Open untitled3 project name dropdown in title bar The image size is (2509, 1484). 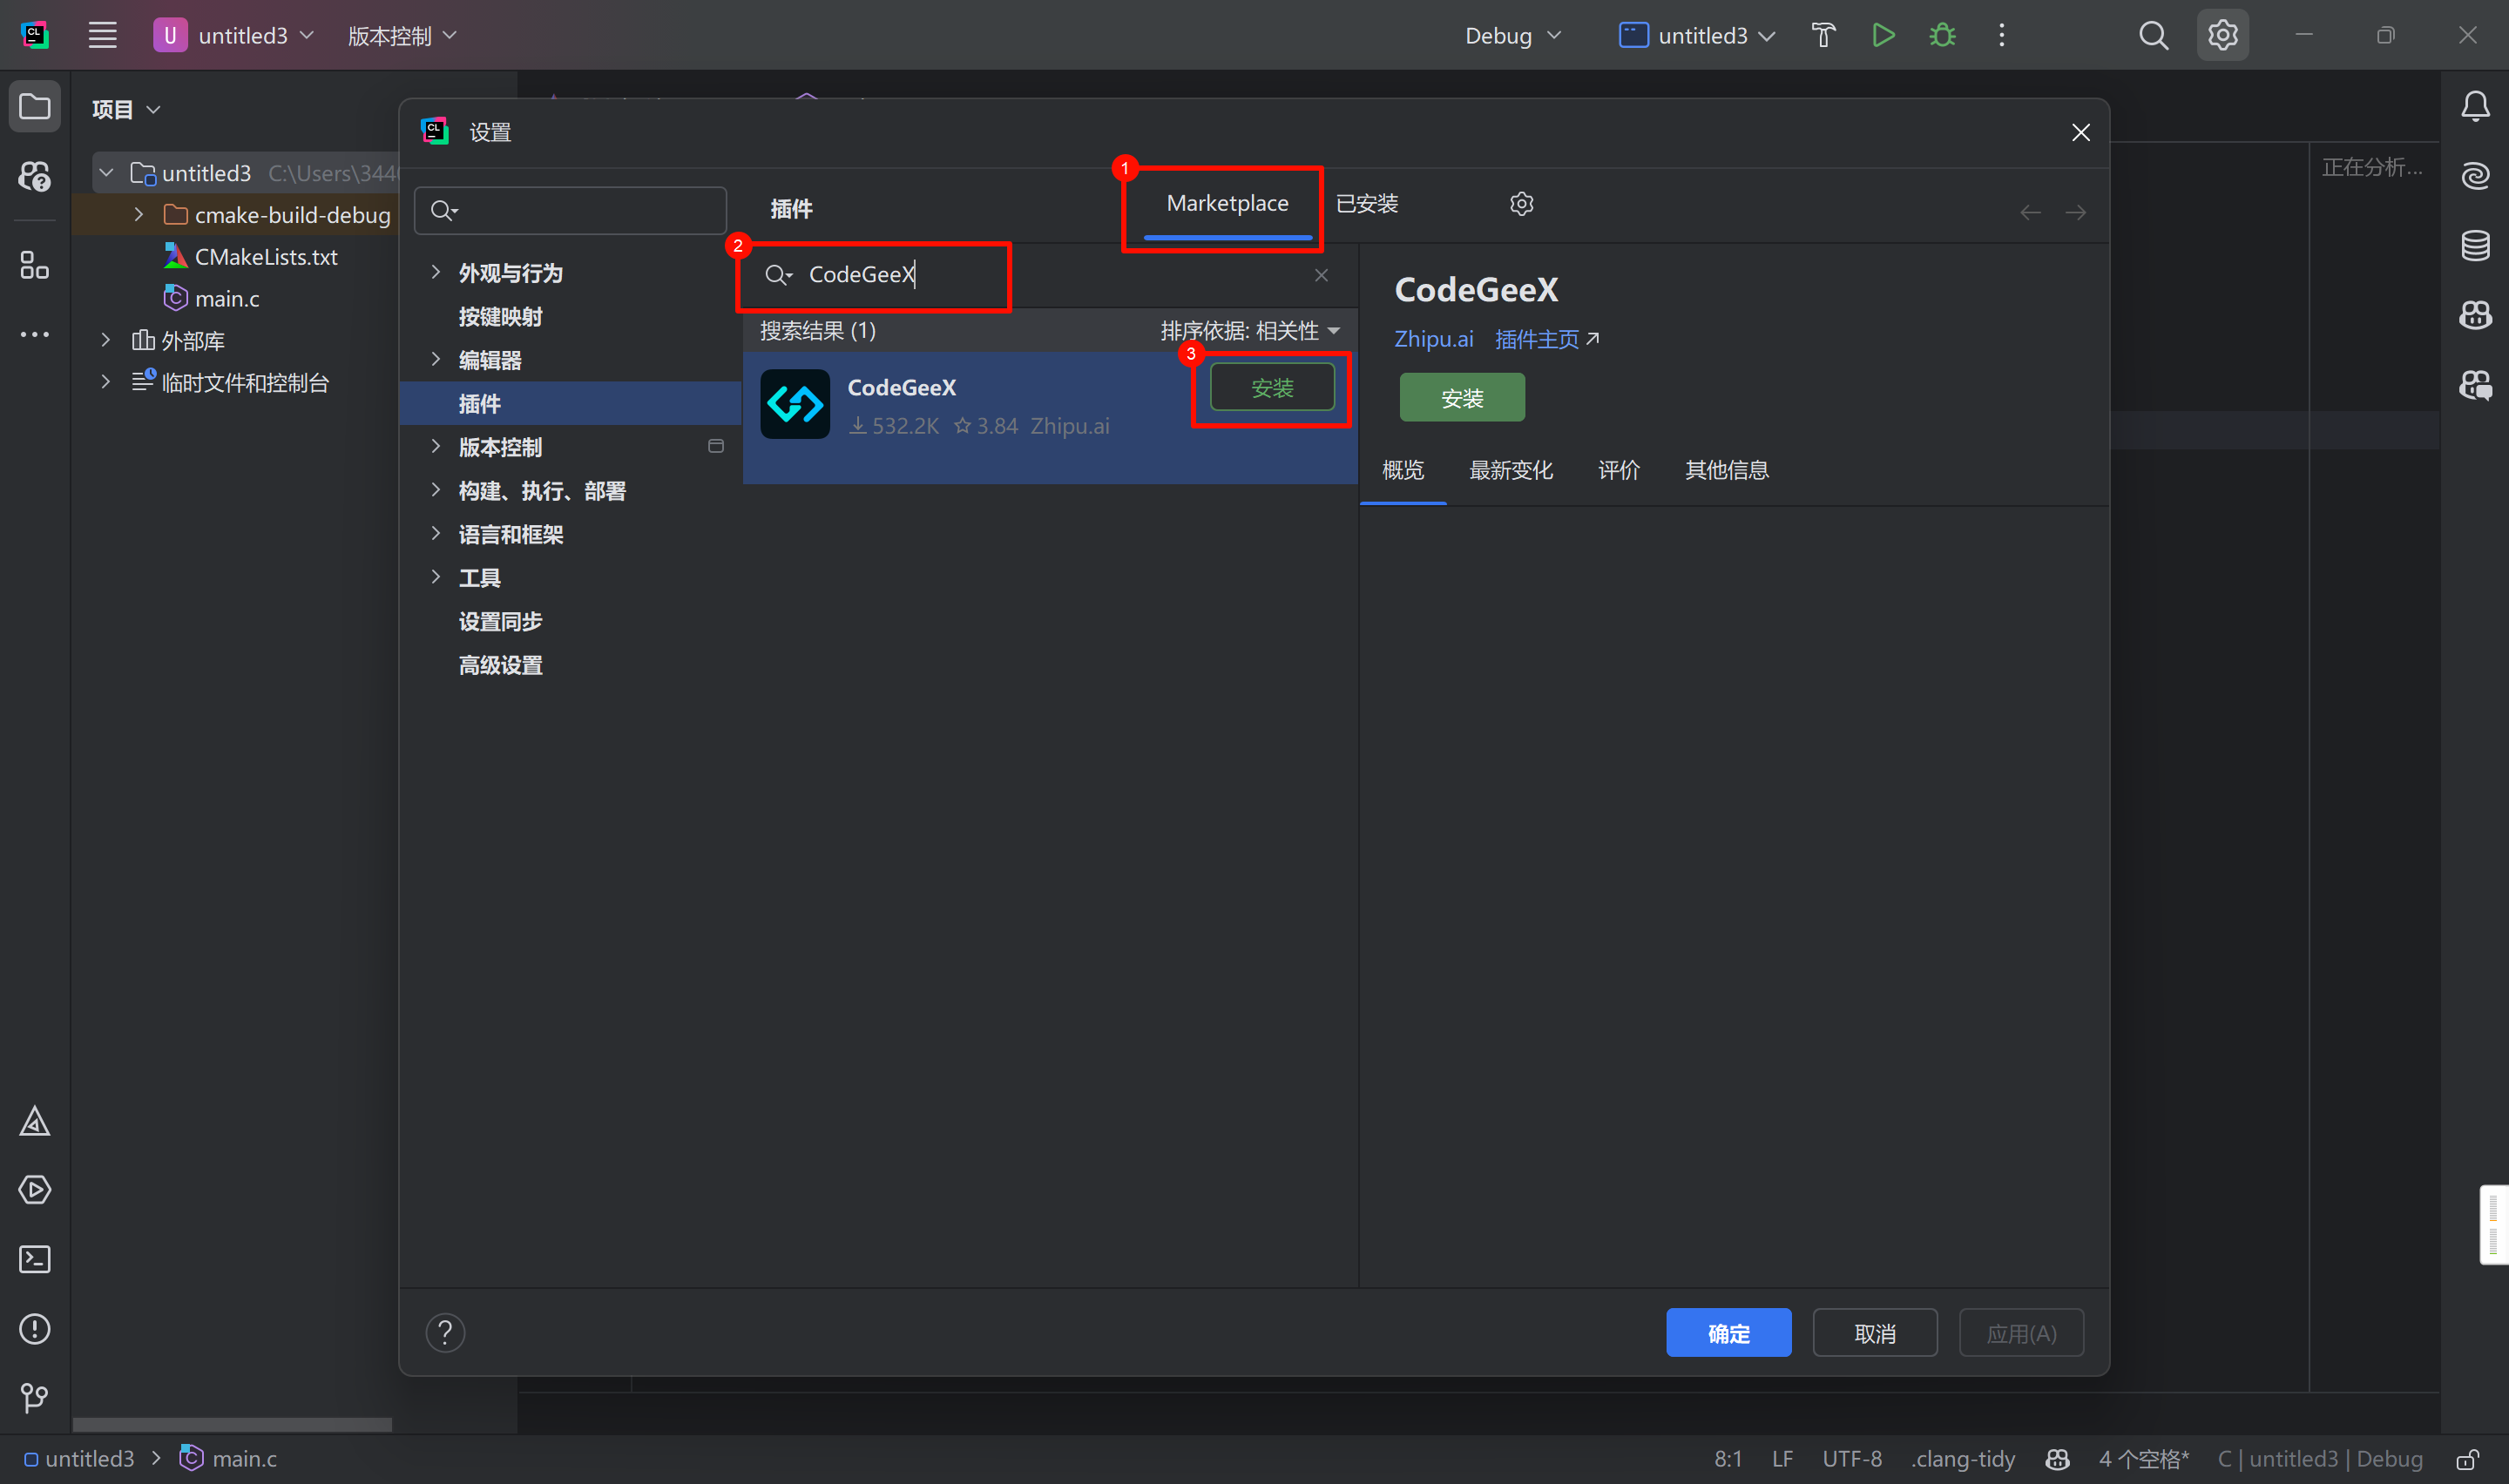[x=235, y=36]
